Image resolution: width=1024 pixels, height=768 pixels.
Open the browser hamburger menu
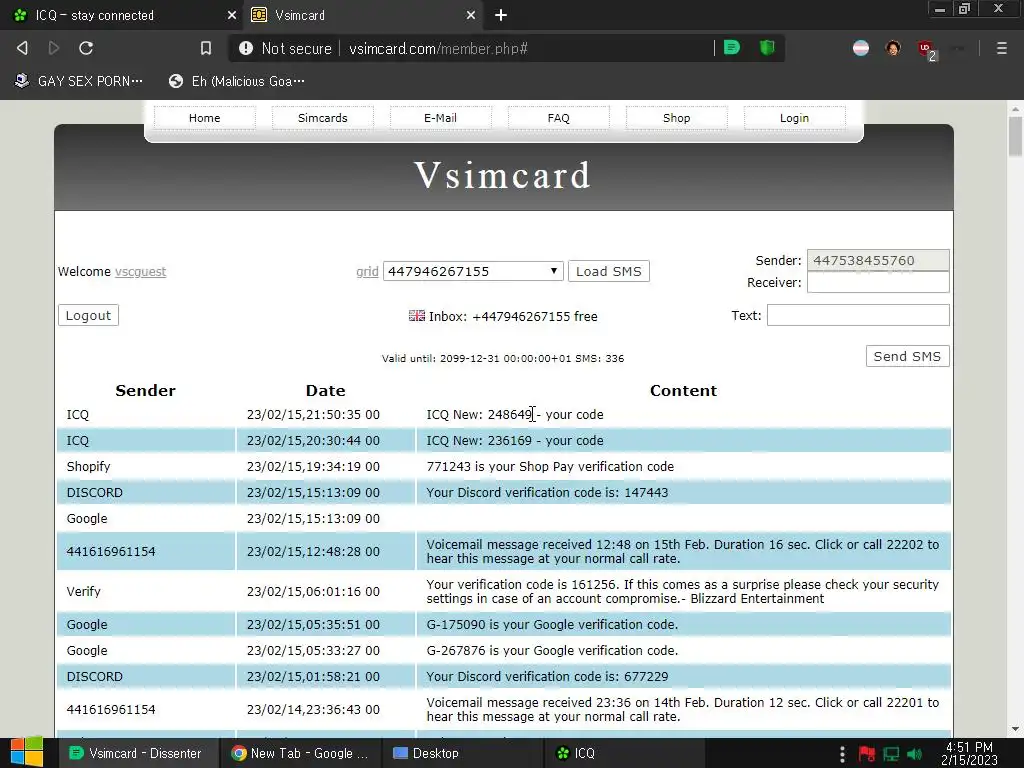pyautogui.click(x=1001, y=48)
